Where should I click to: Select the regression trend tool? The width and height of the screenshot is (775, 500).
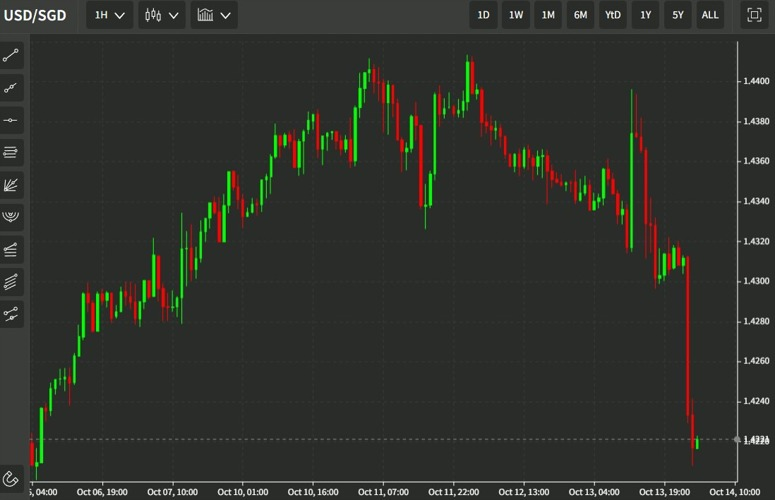[x=11, y=250]
